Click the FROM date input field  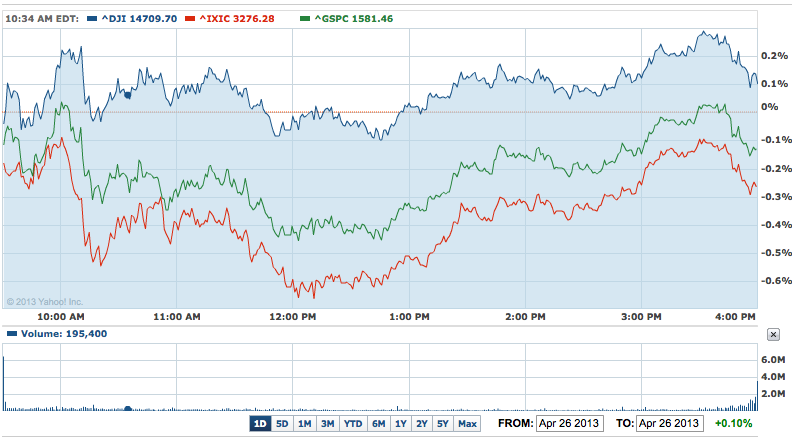pos(570,424)
